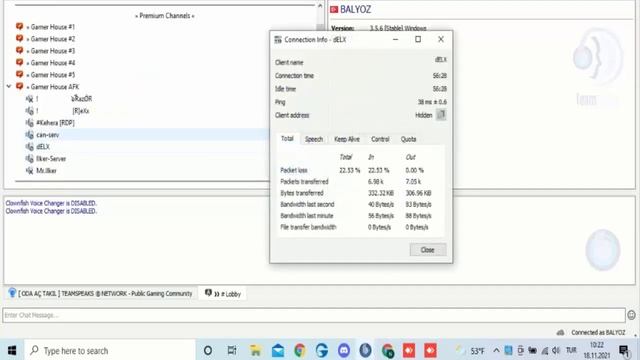Open Google Chrome from the taskbar

pyautogui.click(x=300, y=350)
